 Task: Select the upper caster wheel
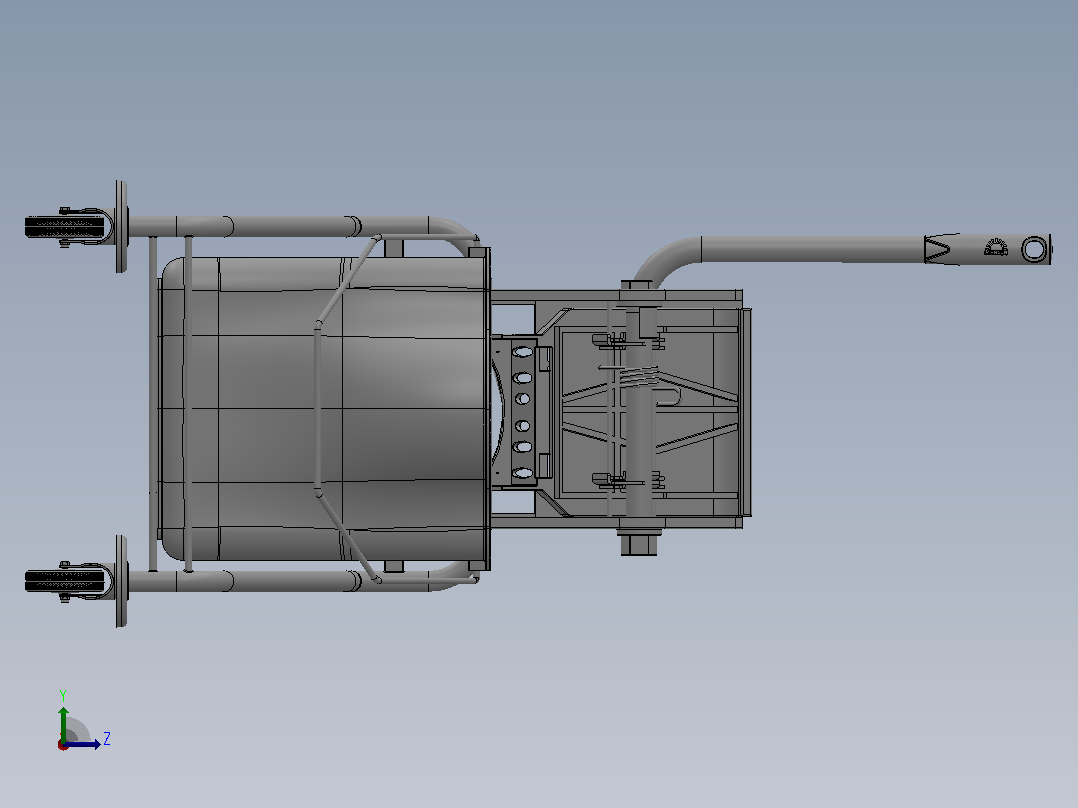click(x=69, y=226)
